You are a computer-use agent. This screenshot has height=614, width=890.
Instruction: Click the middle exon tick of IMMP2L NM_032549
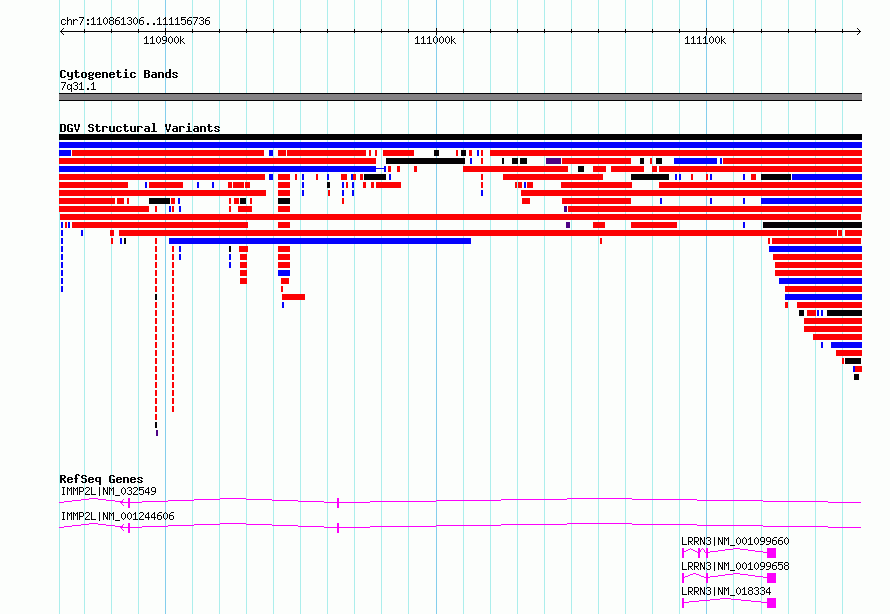point(338,503)
